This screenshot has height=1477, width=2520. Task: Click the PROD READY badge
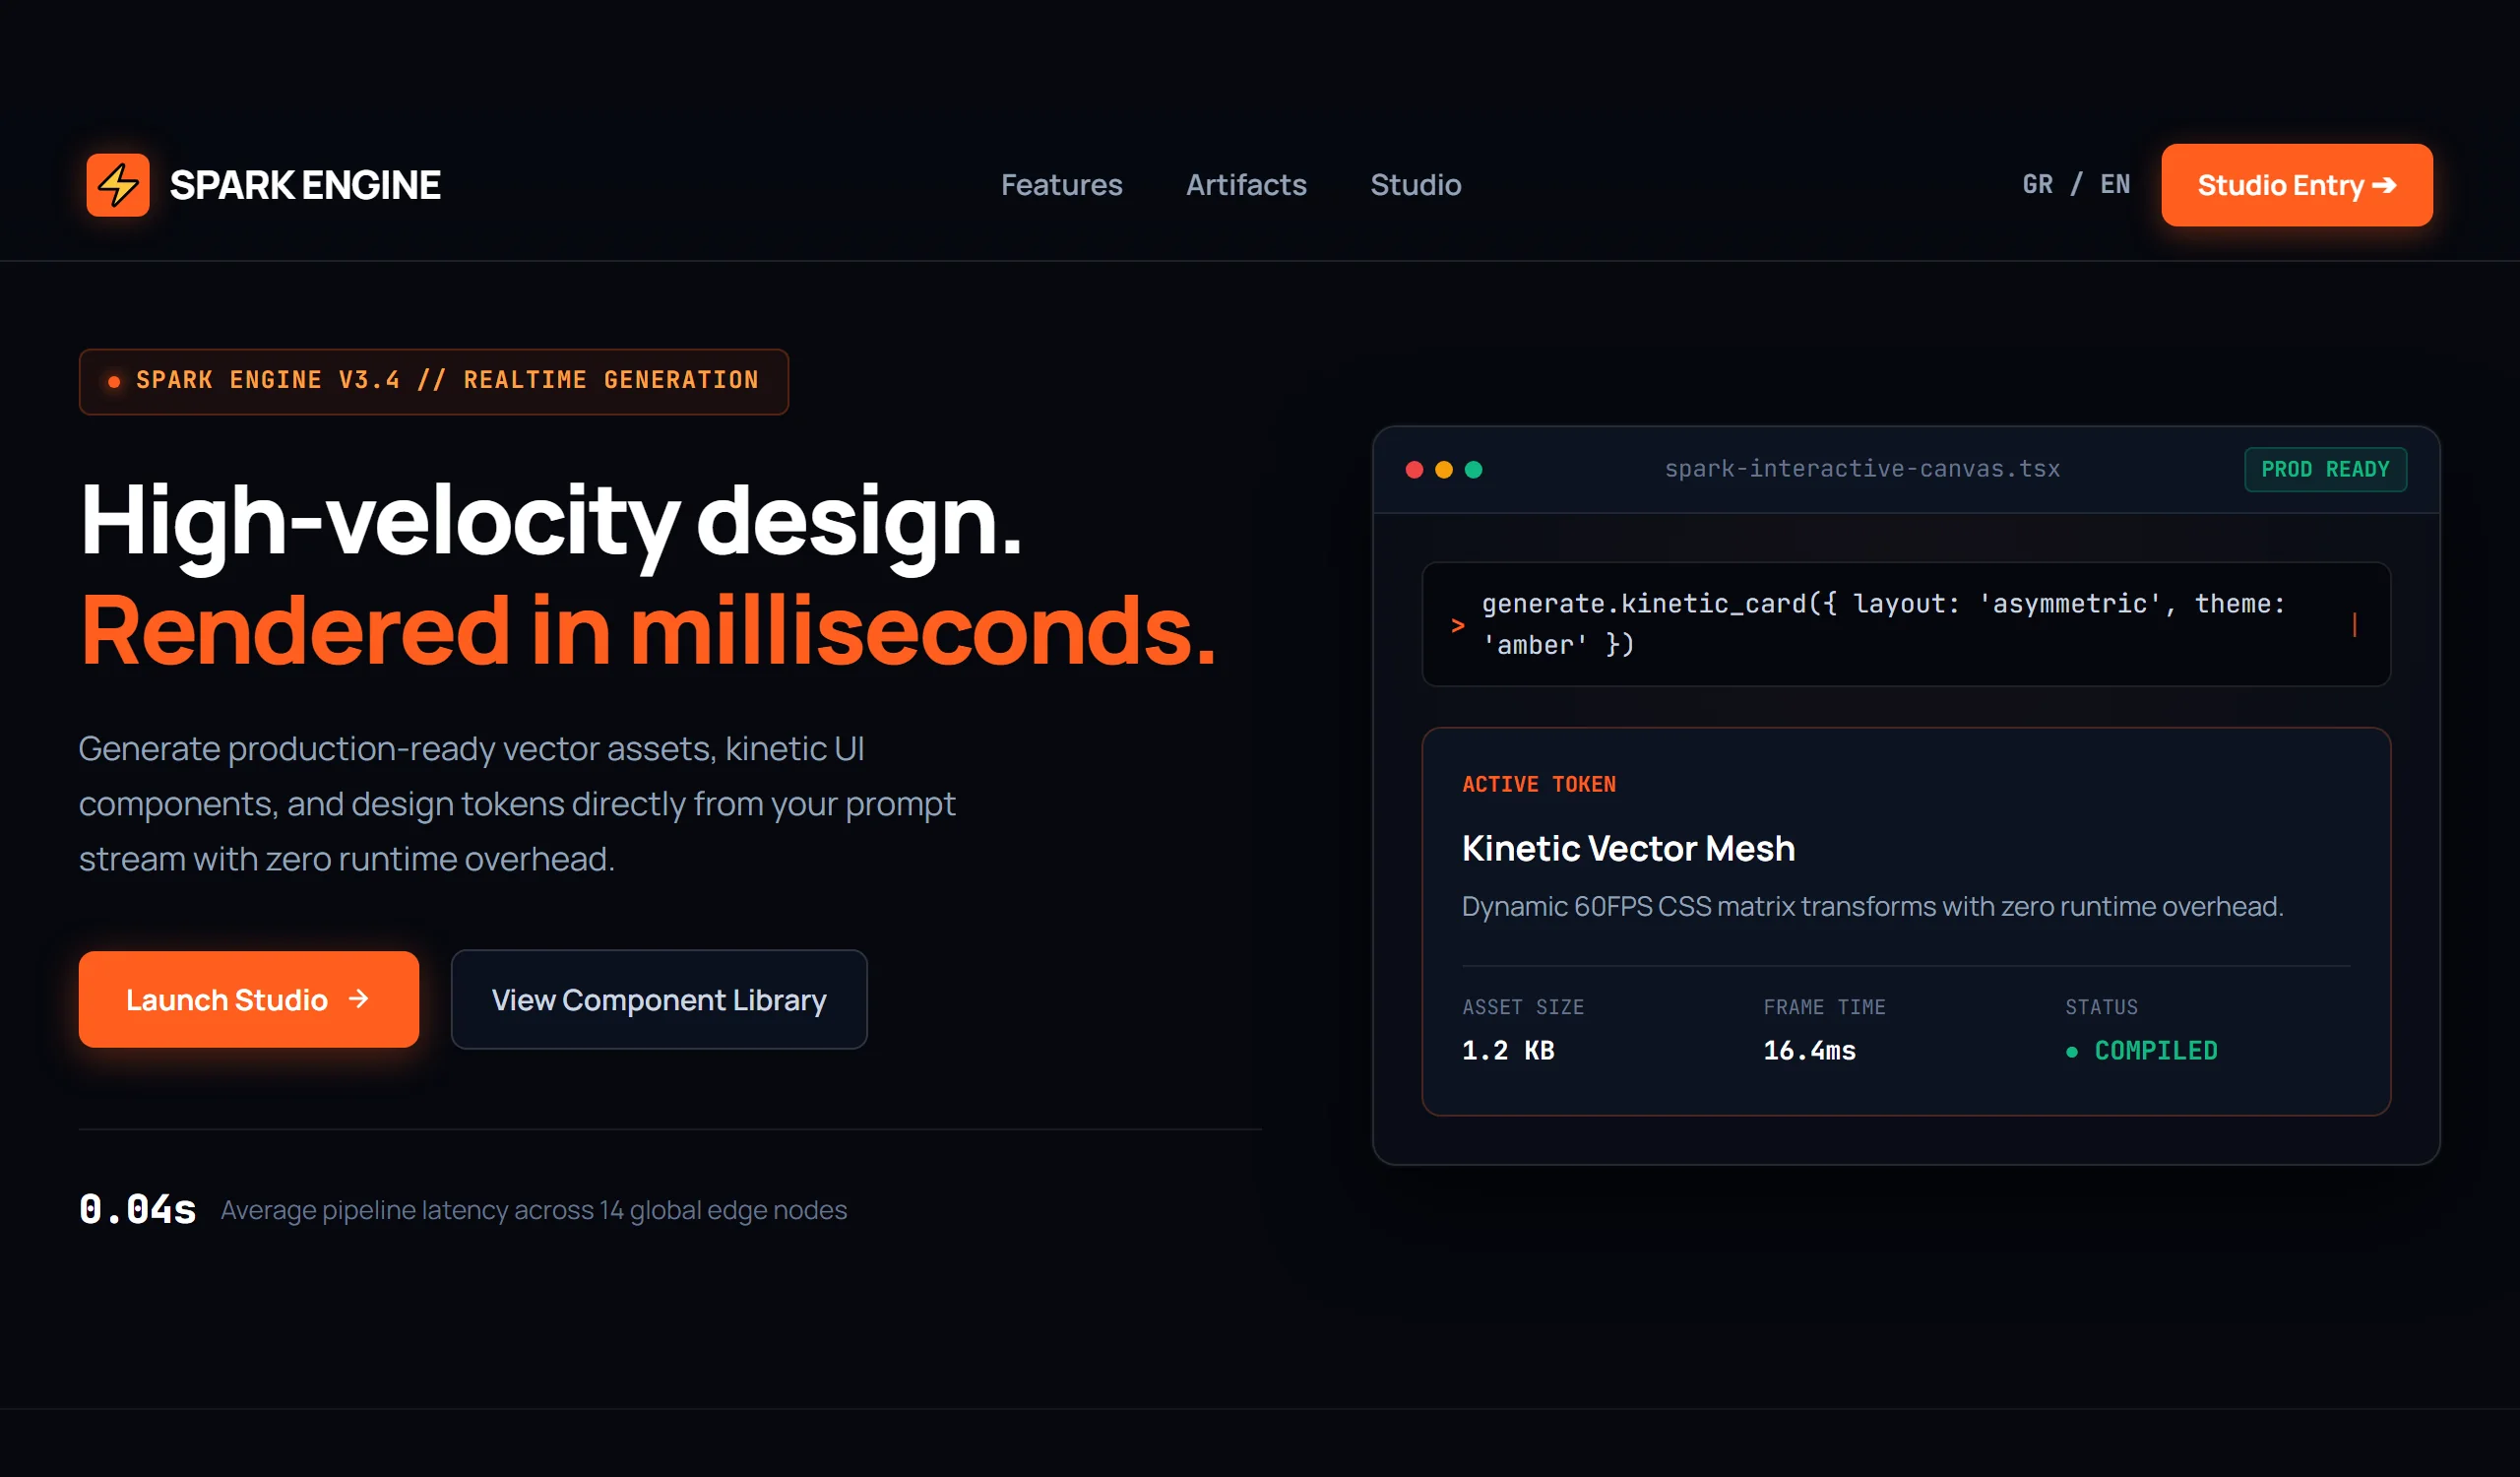(2325, 470)
